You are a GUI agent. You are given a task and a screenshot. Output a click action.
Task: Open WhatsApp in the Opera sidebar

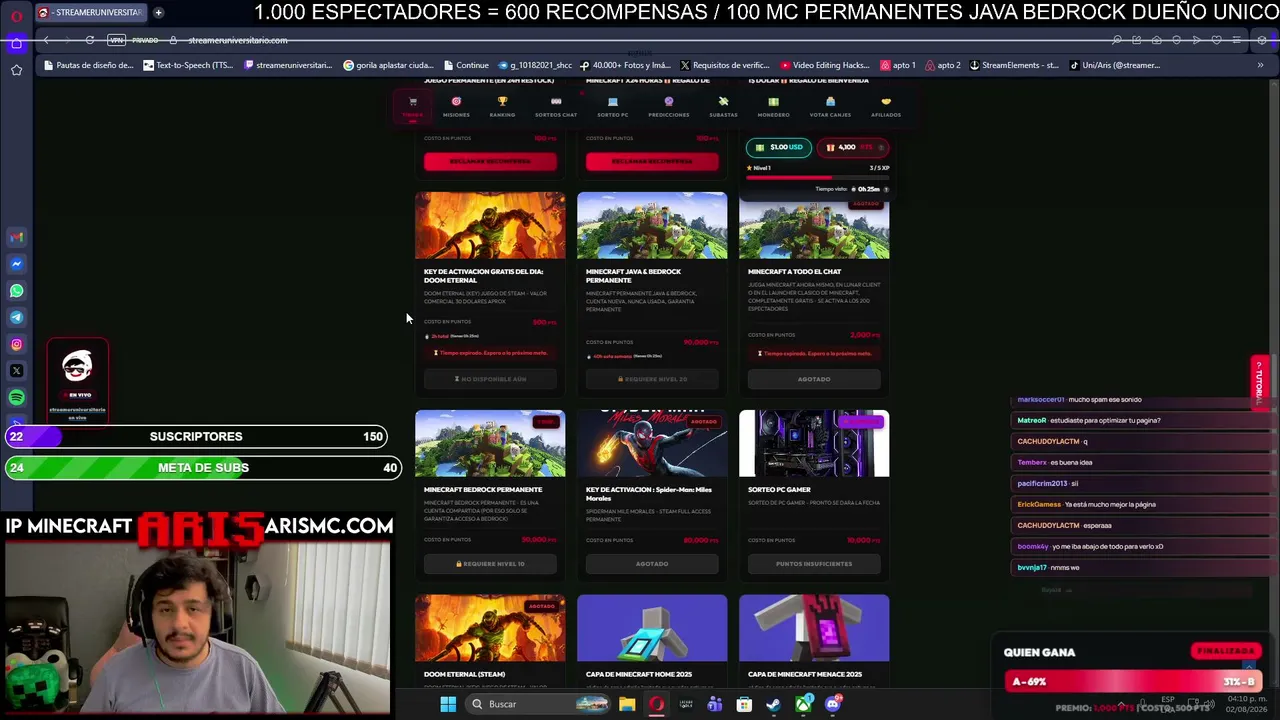[16, 291]
